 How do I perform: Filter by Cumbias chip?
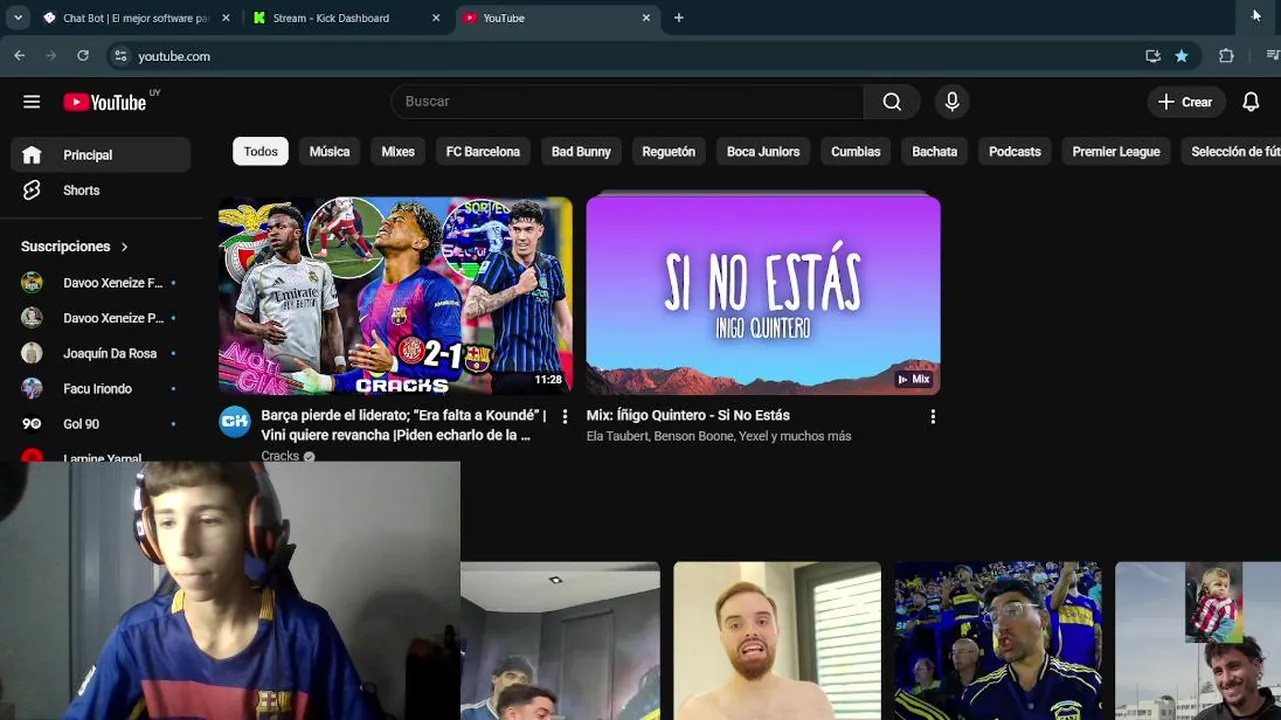(x=856, y=152)
